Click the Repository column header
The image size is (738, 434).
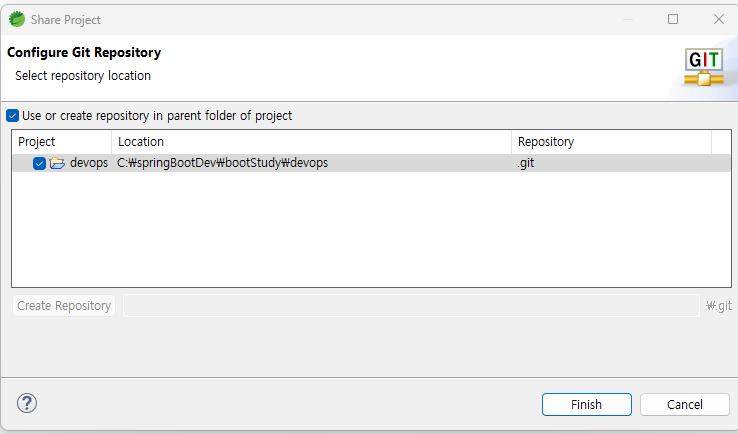[611, 142]
